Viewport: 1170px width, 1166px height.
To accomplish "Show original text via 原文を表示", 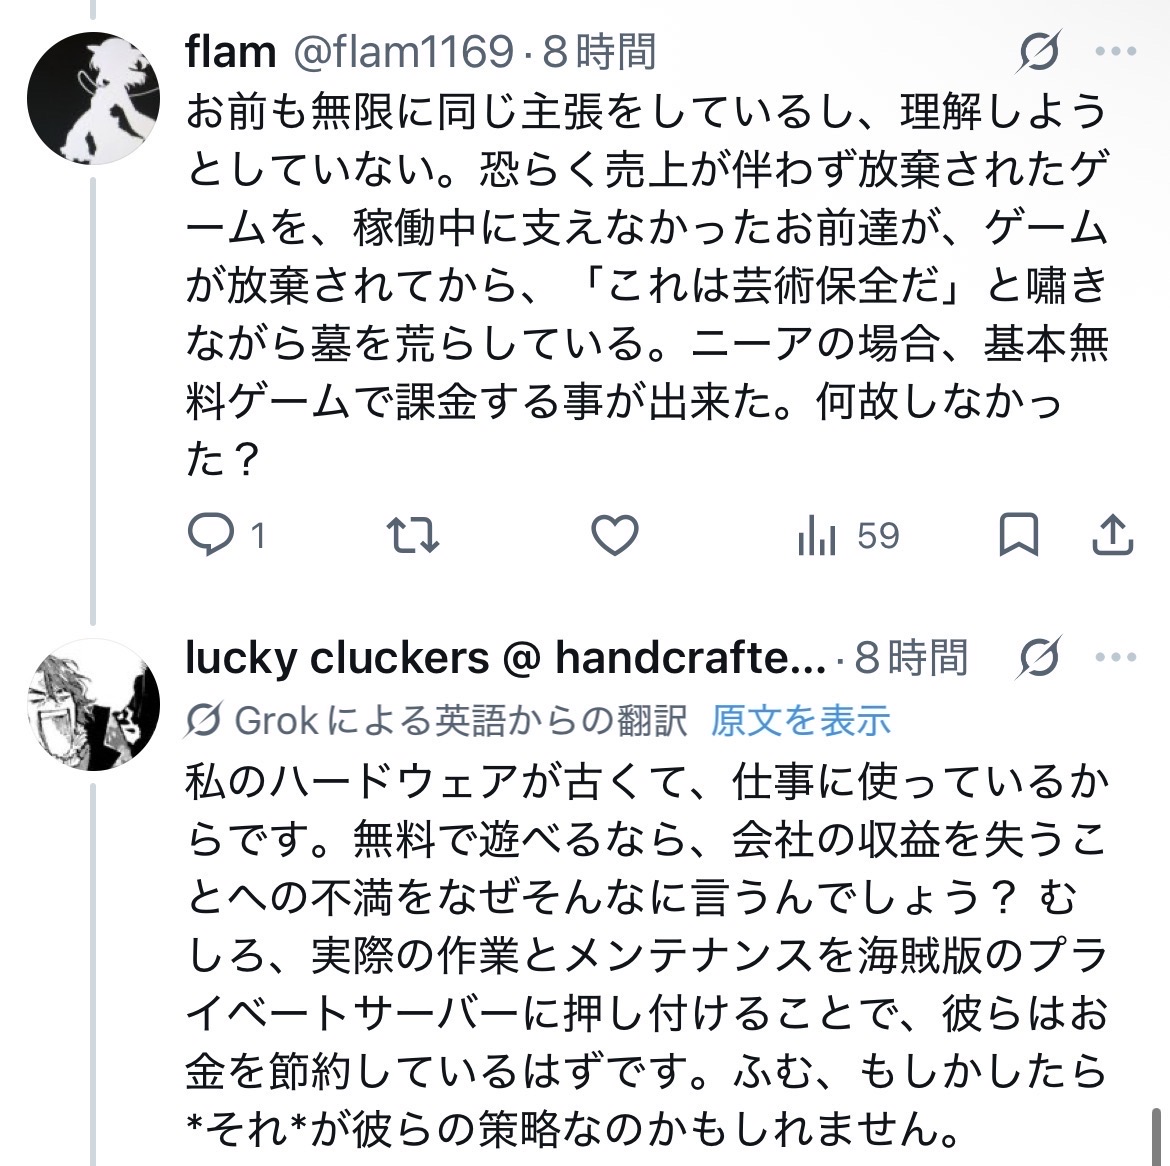I will [800, 719].
